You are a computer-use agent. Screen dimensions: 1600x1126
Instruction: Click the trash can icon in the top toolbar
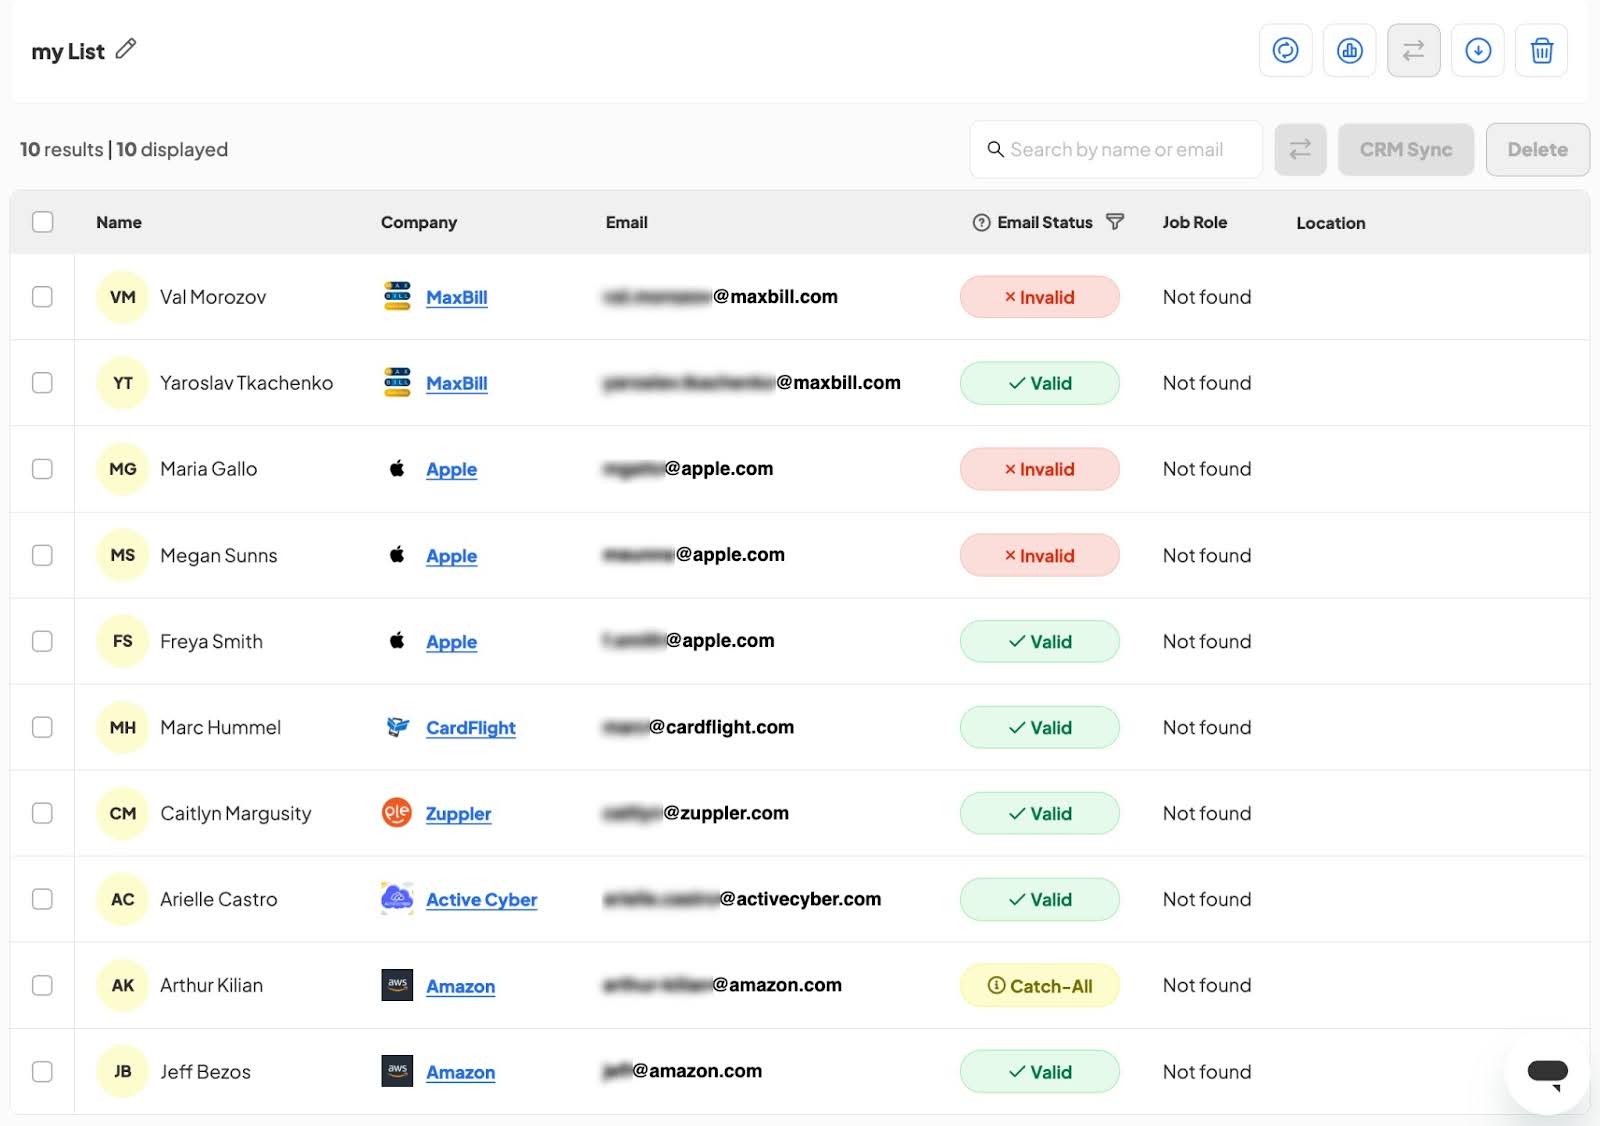click(1541, 50)
